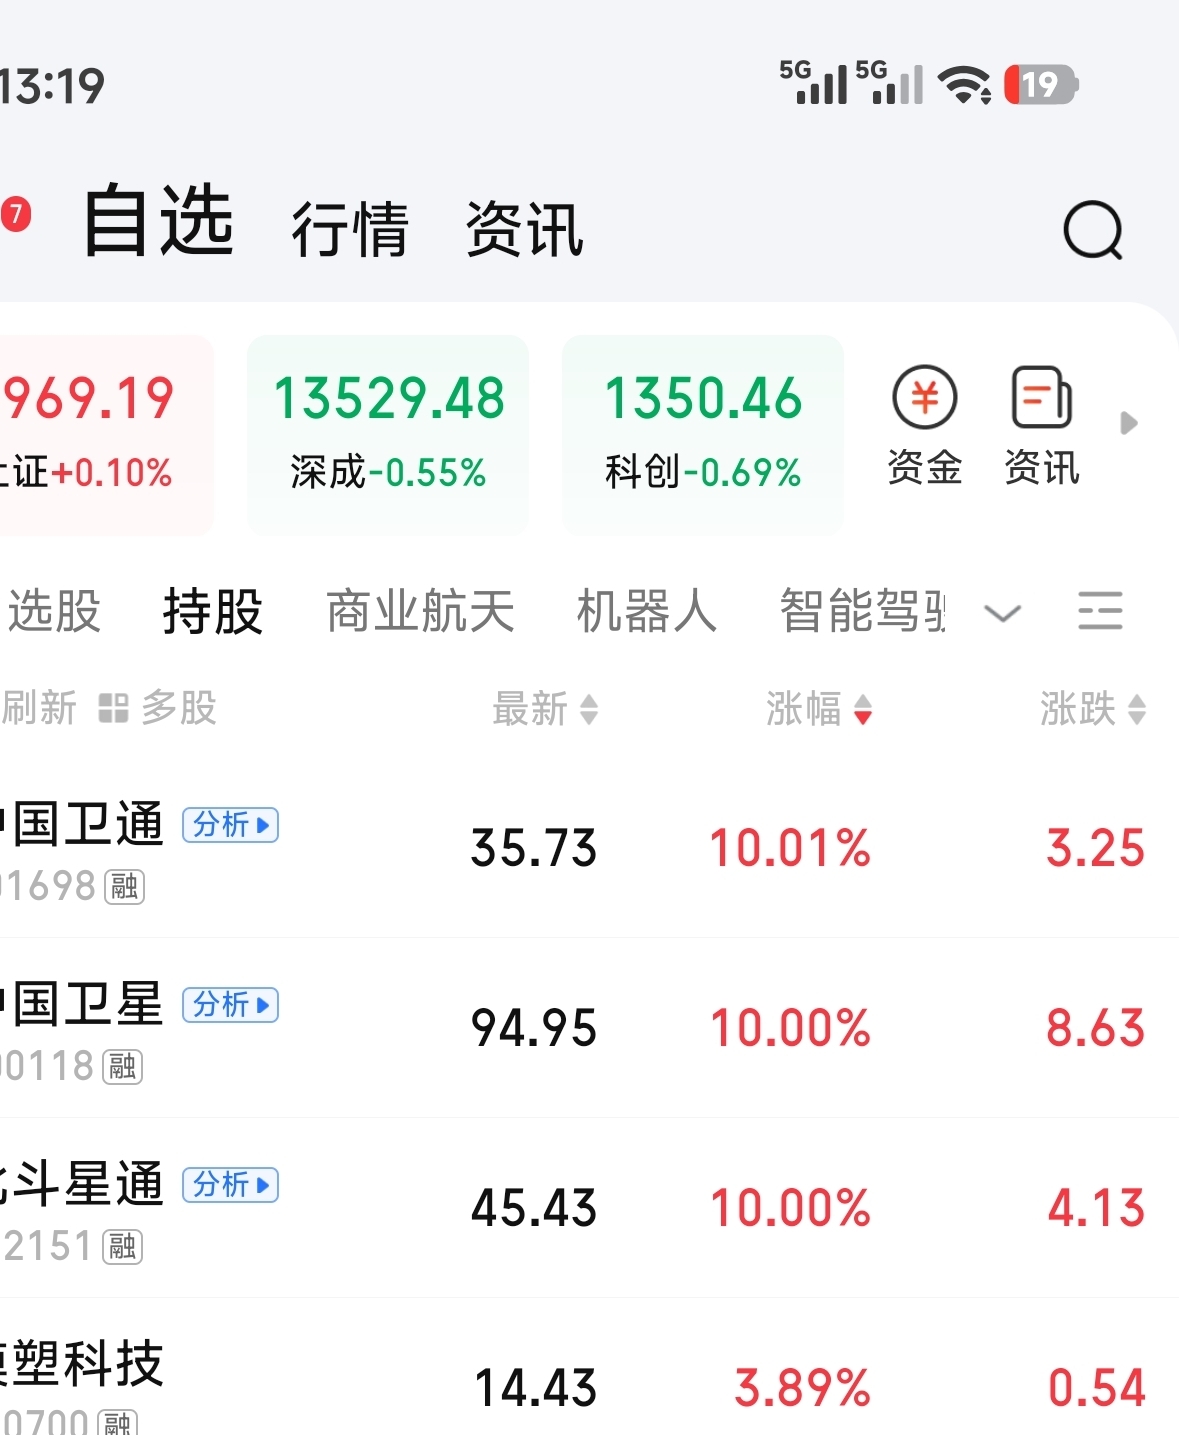This screenshot has width=1179, height=1435.
Task: Open the 资金 yuan coin icon
Action: [925, 397]
